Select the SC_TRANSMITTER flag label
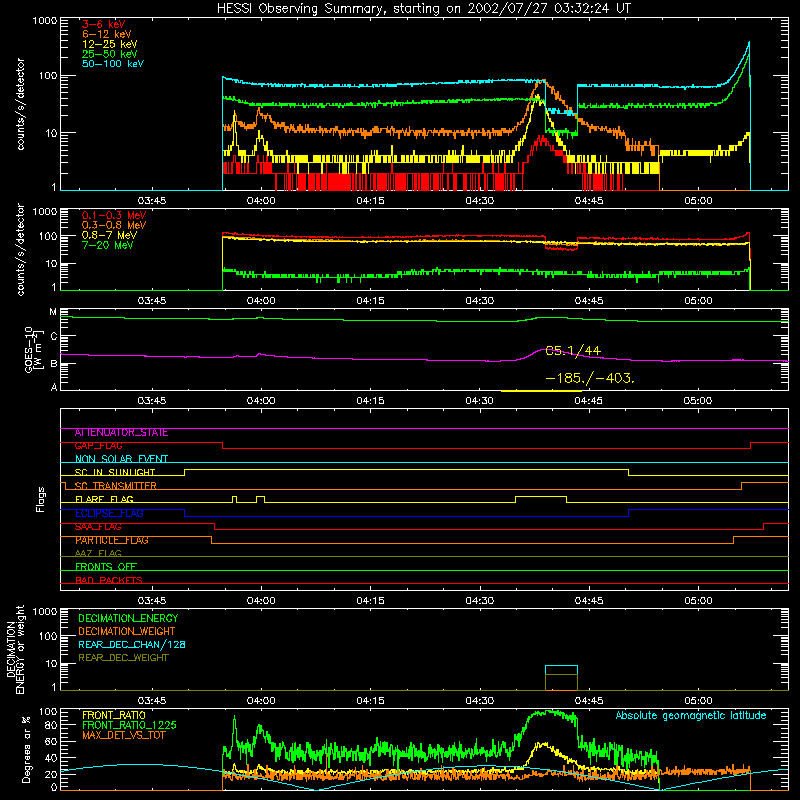Screen dimensions: 800x800 click(x=115, y=486)
